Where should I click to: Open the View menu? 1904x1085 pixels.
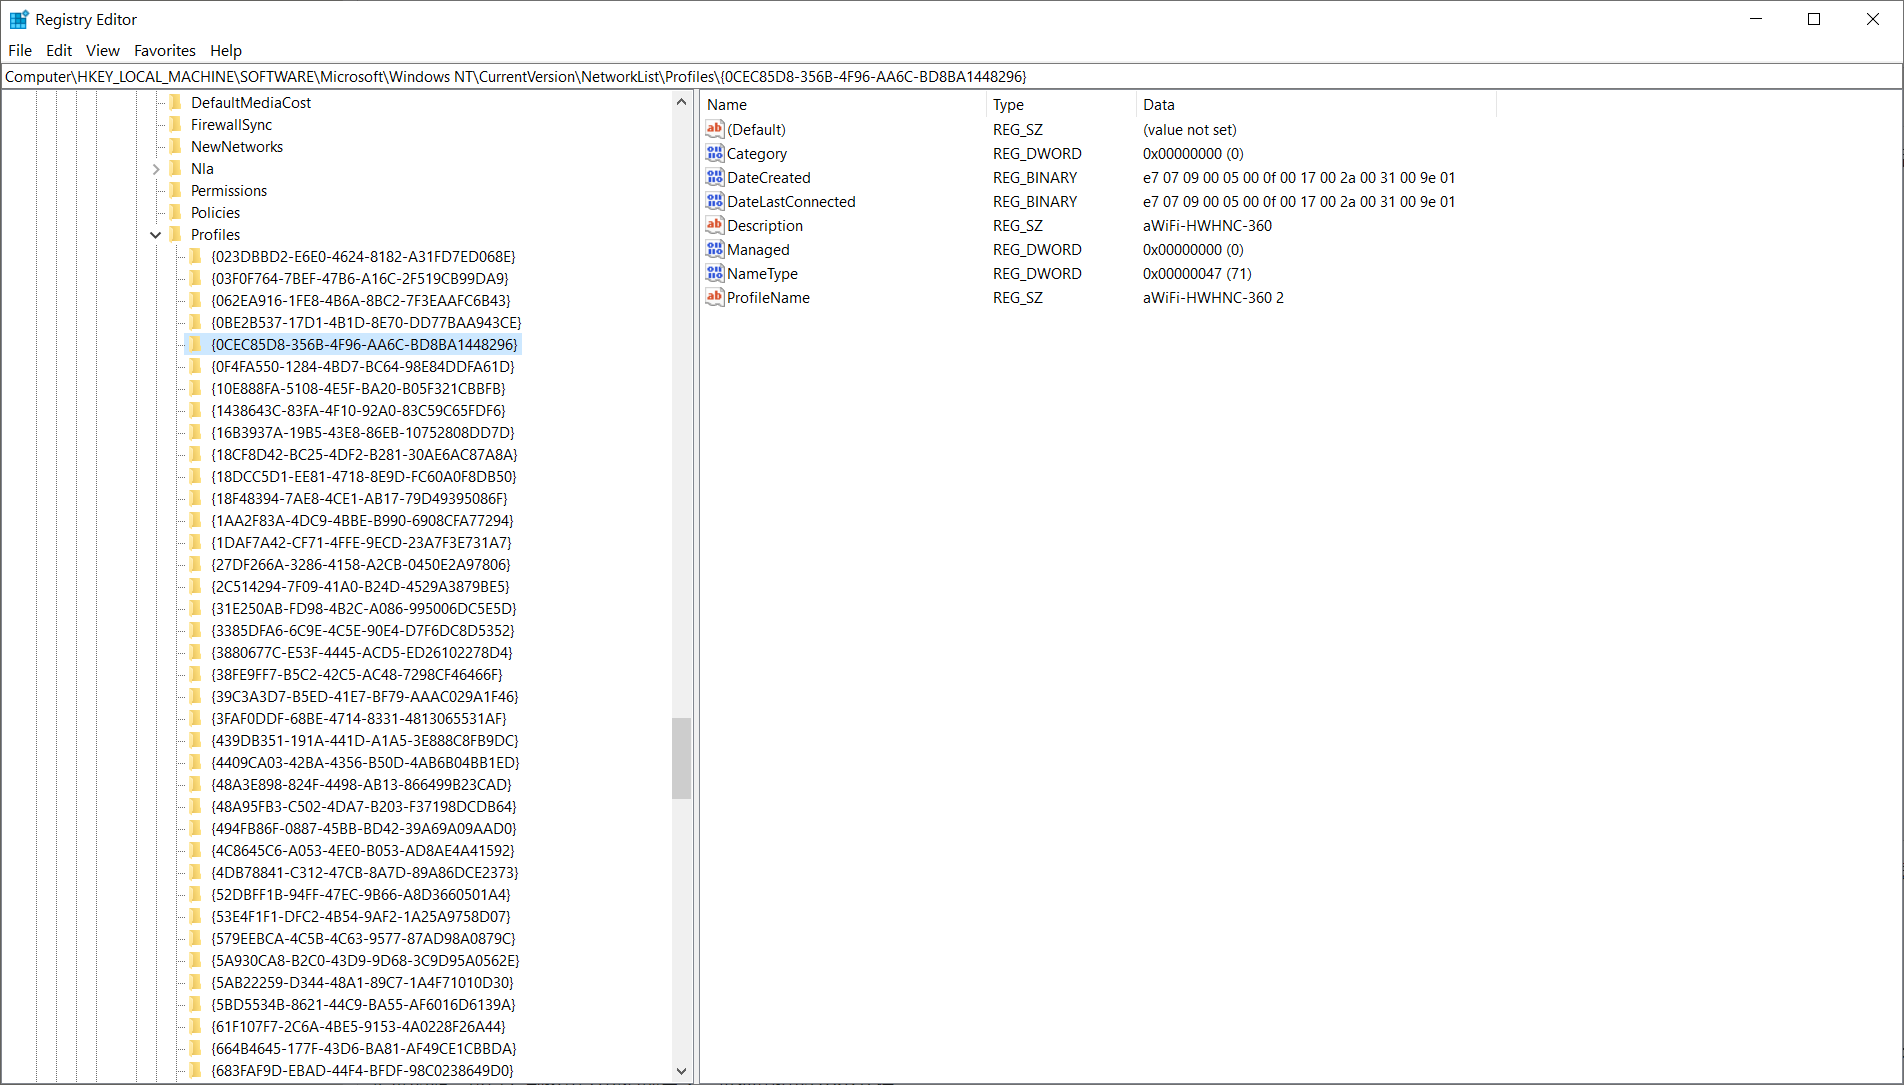(103, 50)
